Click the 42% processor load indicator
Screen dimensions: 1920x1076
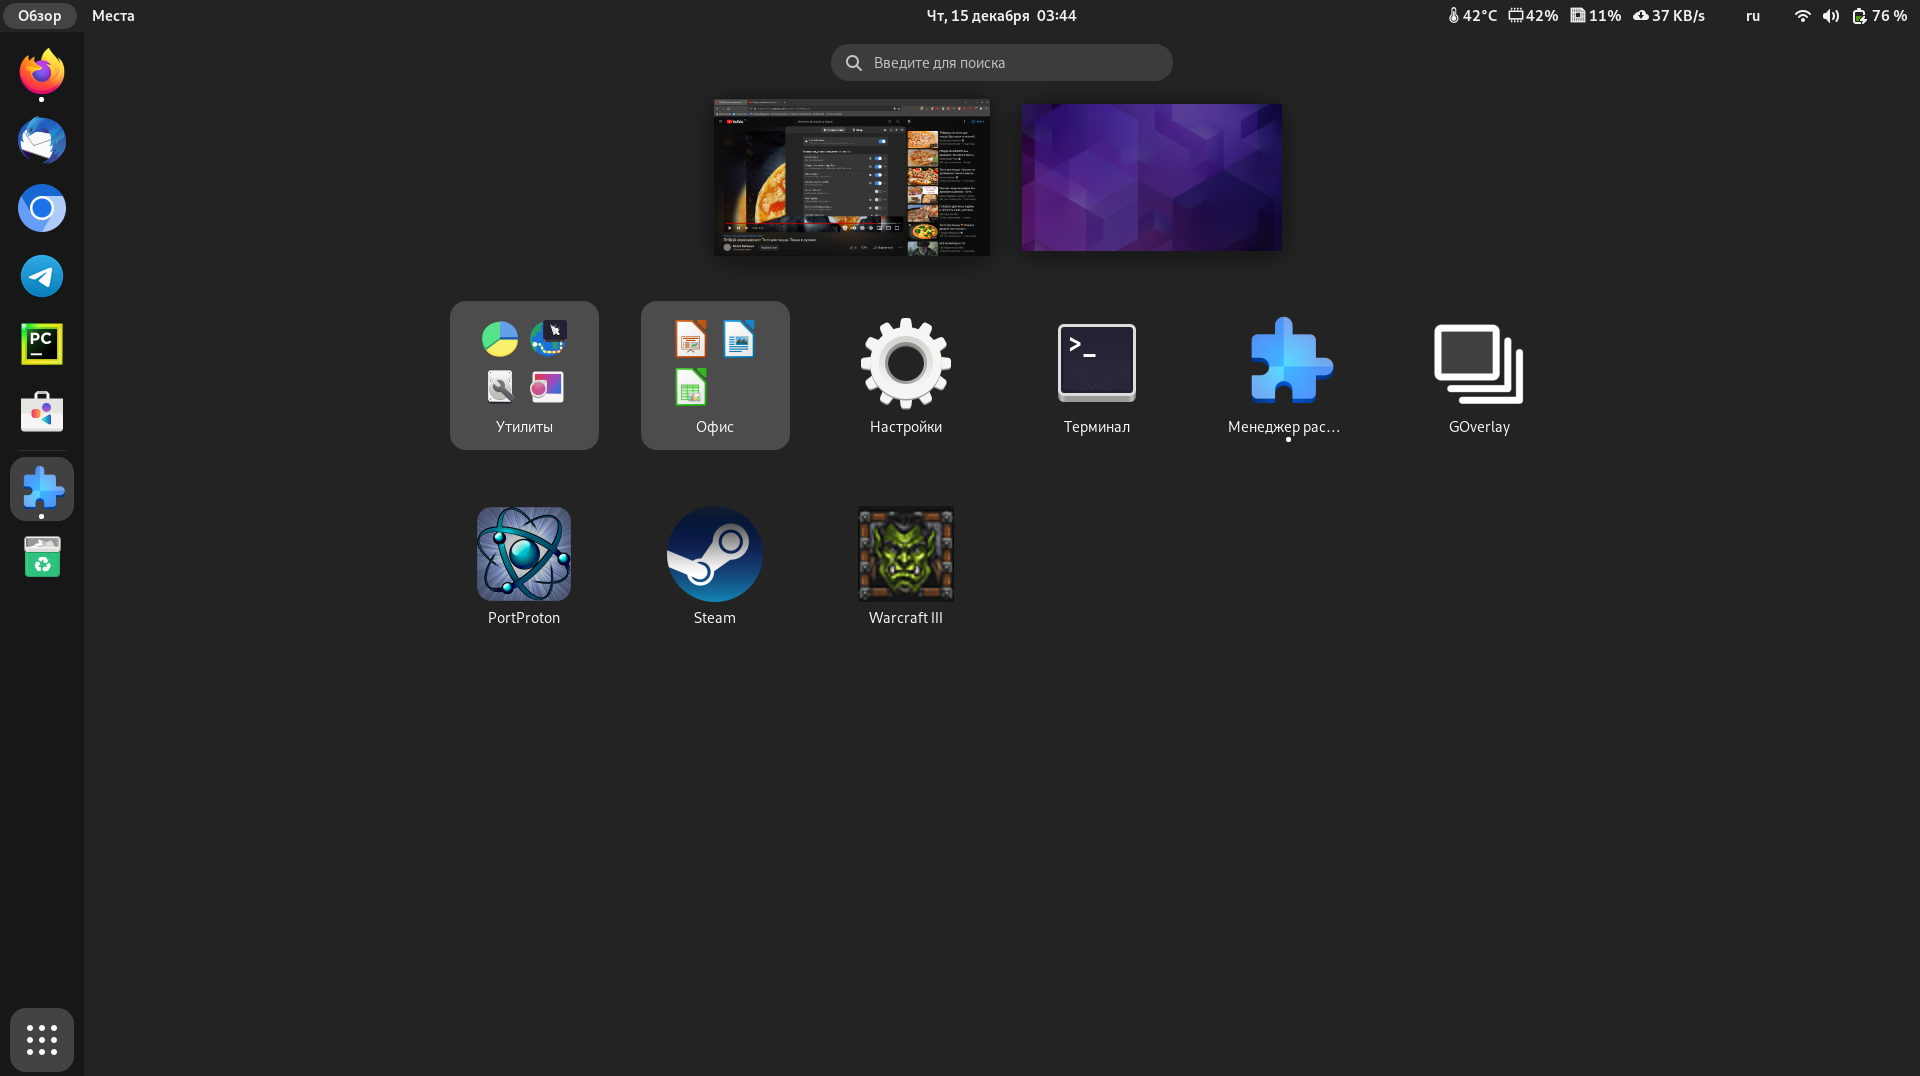(x=1533, y=16)
